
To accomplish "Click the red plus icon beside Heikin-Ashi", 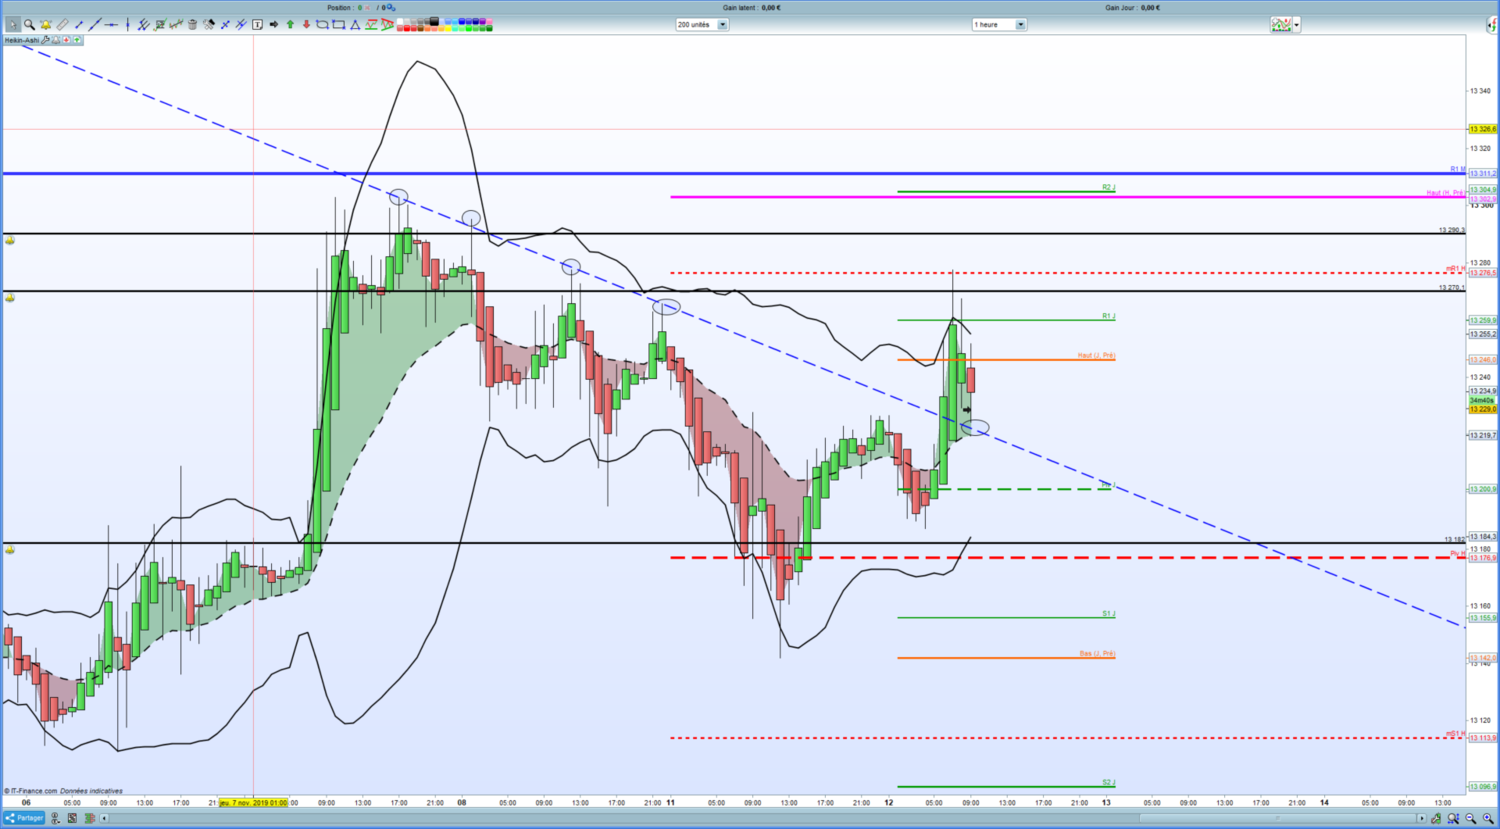I will coord(67,40).
